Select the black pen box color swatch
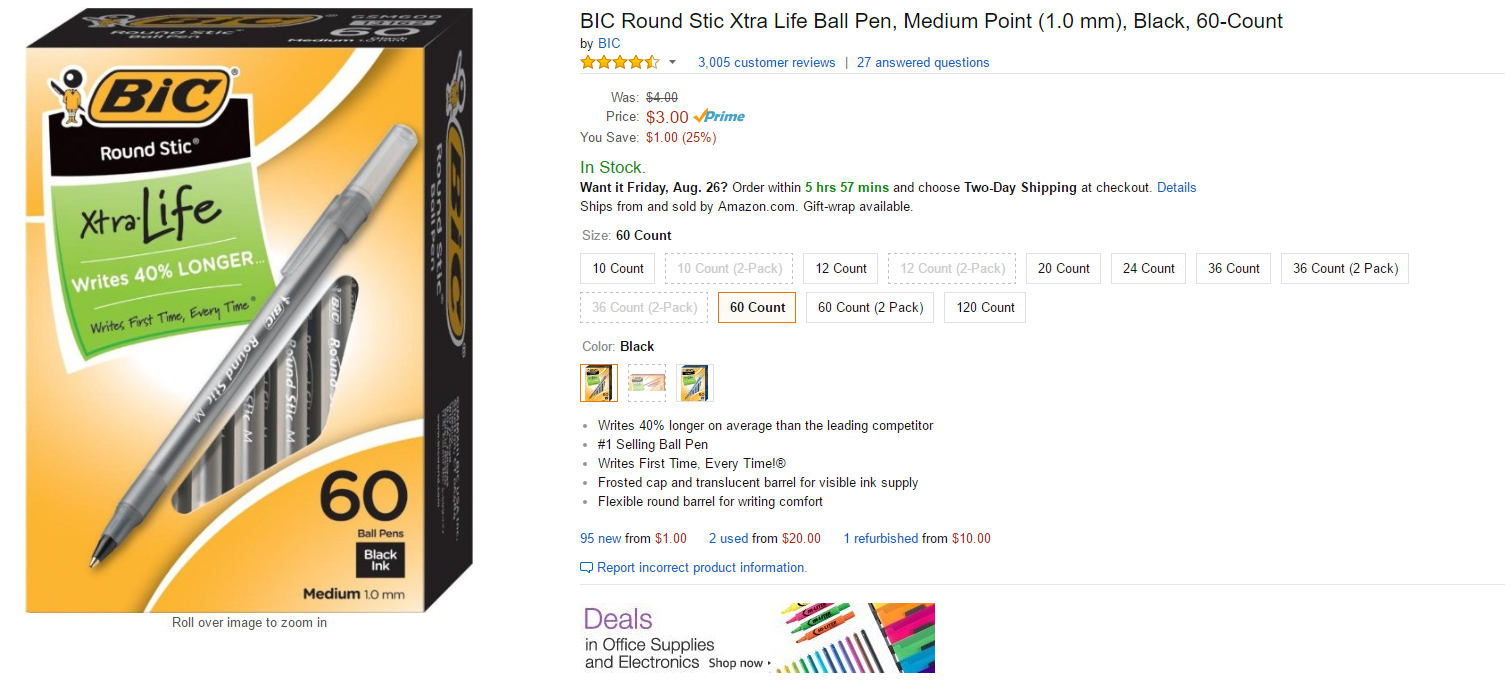Image resolution: width=1510 pixels, height=688 pixels. (x=599, y=383)
